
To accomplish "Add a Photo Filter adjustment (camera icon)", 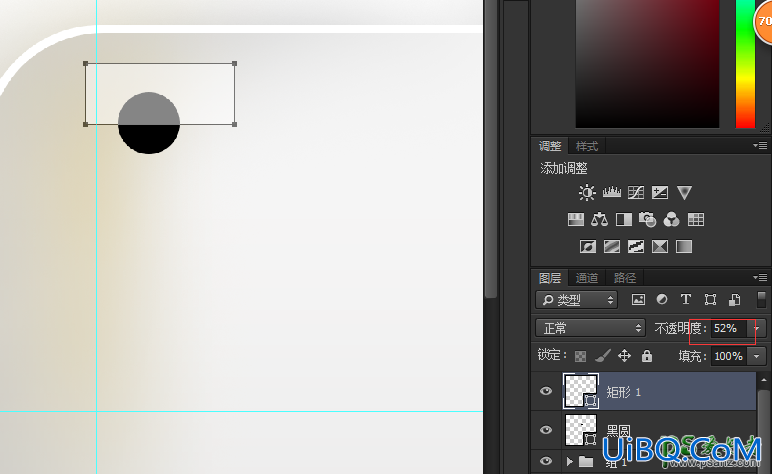I will coord(647,220).
